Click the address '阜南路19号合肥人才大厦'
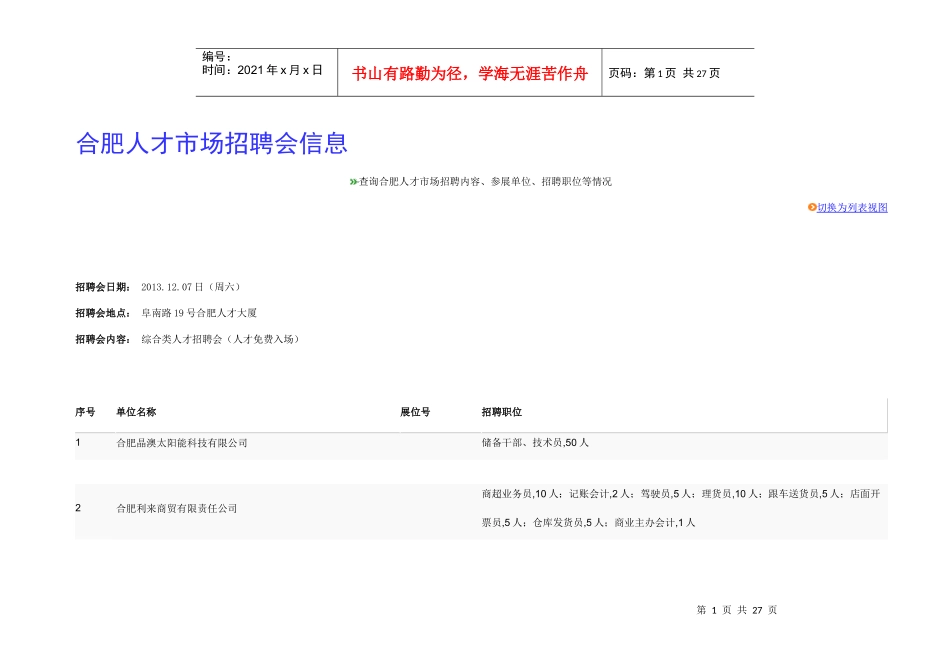The image size is (950, 672). [199, 313]
